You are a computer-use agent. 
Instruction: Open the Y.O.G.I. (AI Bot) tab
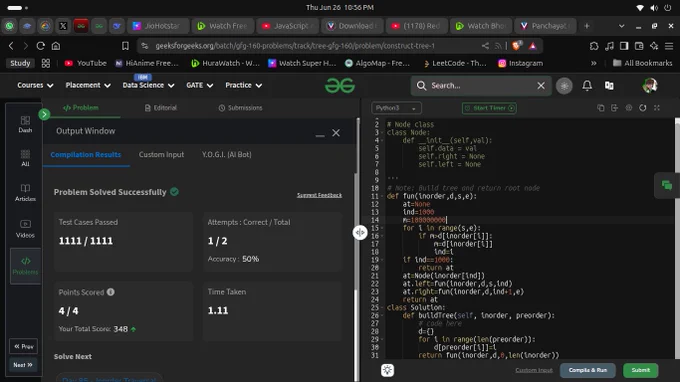pos(226,154)
